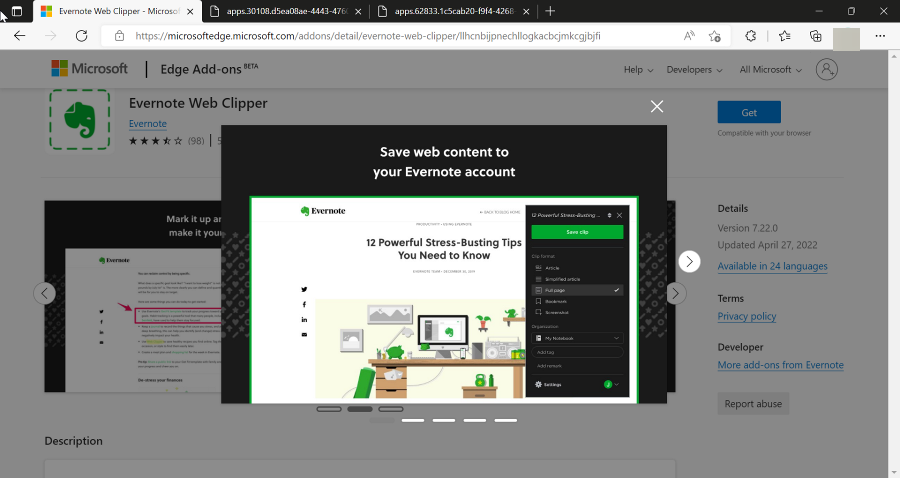Click the forward navigation arrow
The image size is (900, 478).
[51, 36]
